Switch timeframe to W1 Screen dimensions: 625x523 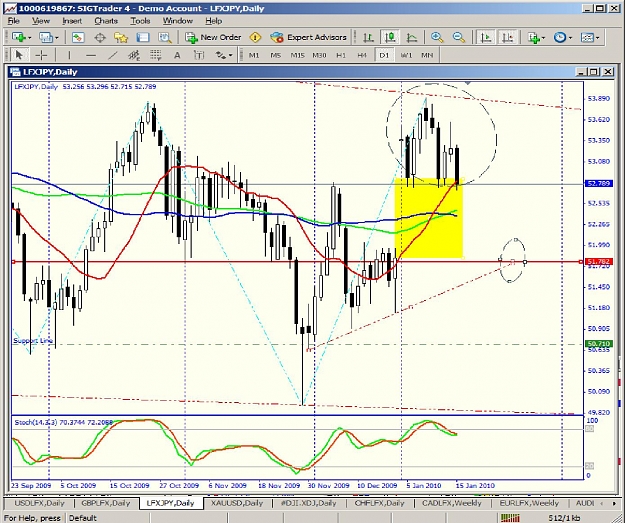coord(406,55)
